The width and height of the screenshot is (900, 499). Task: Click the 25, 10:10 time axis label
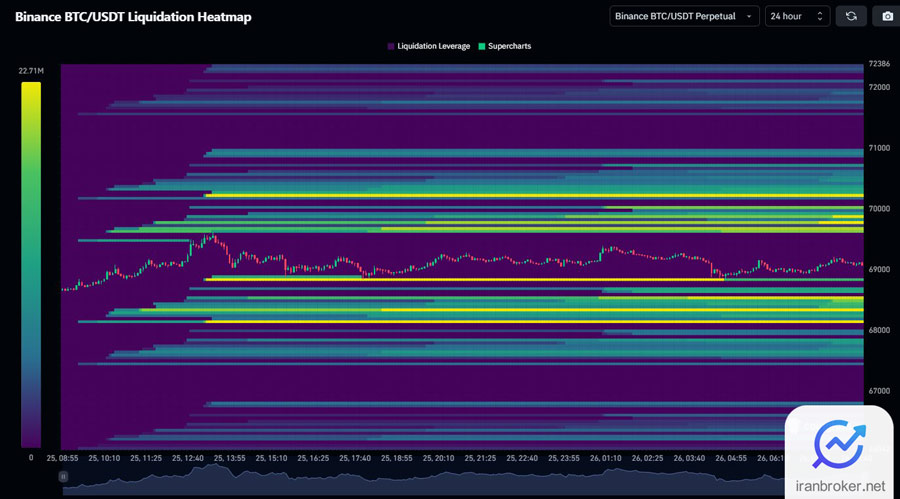104,458
